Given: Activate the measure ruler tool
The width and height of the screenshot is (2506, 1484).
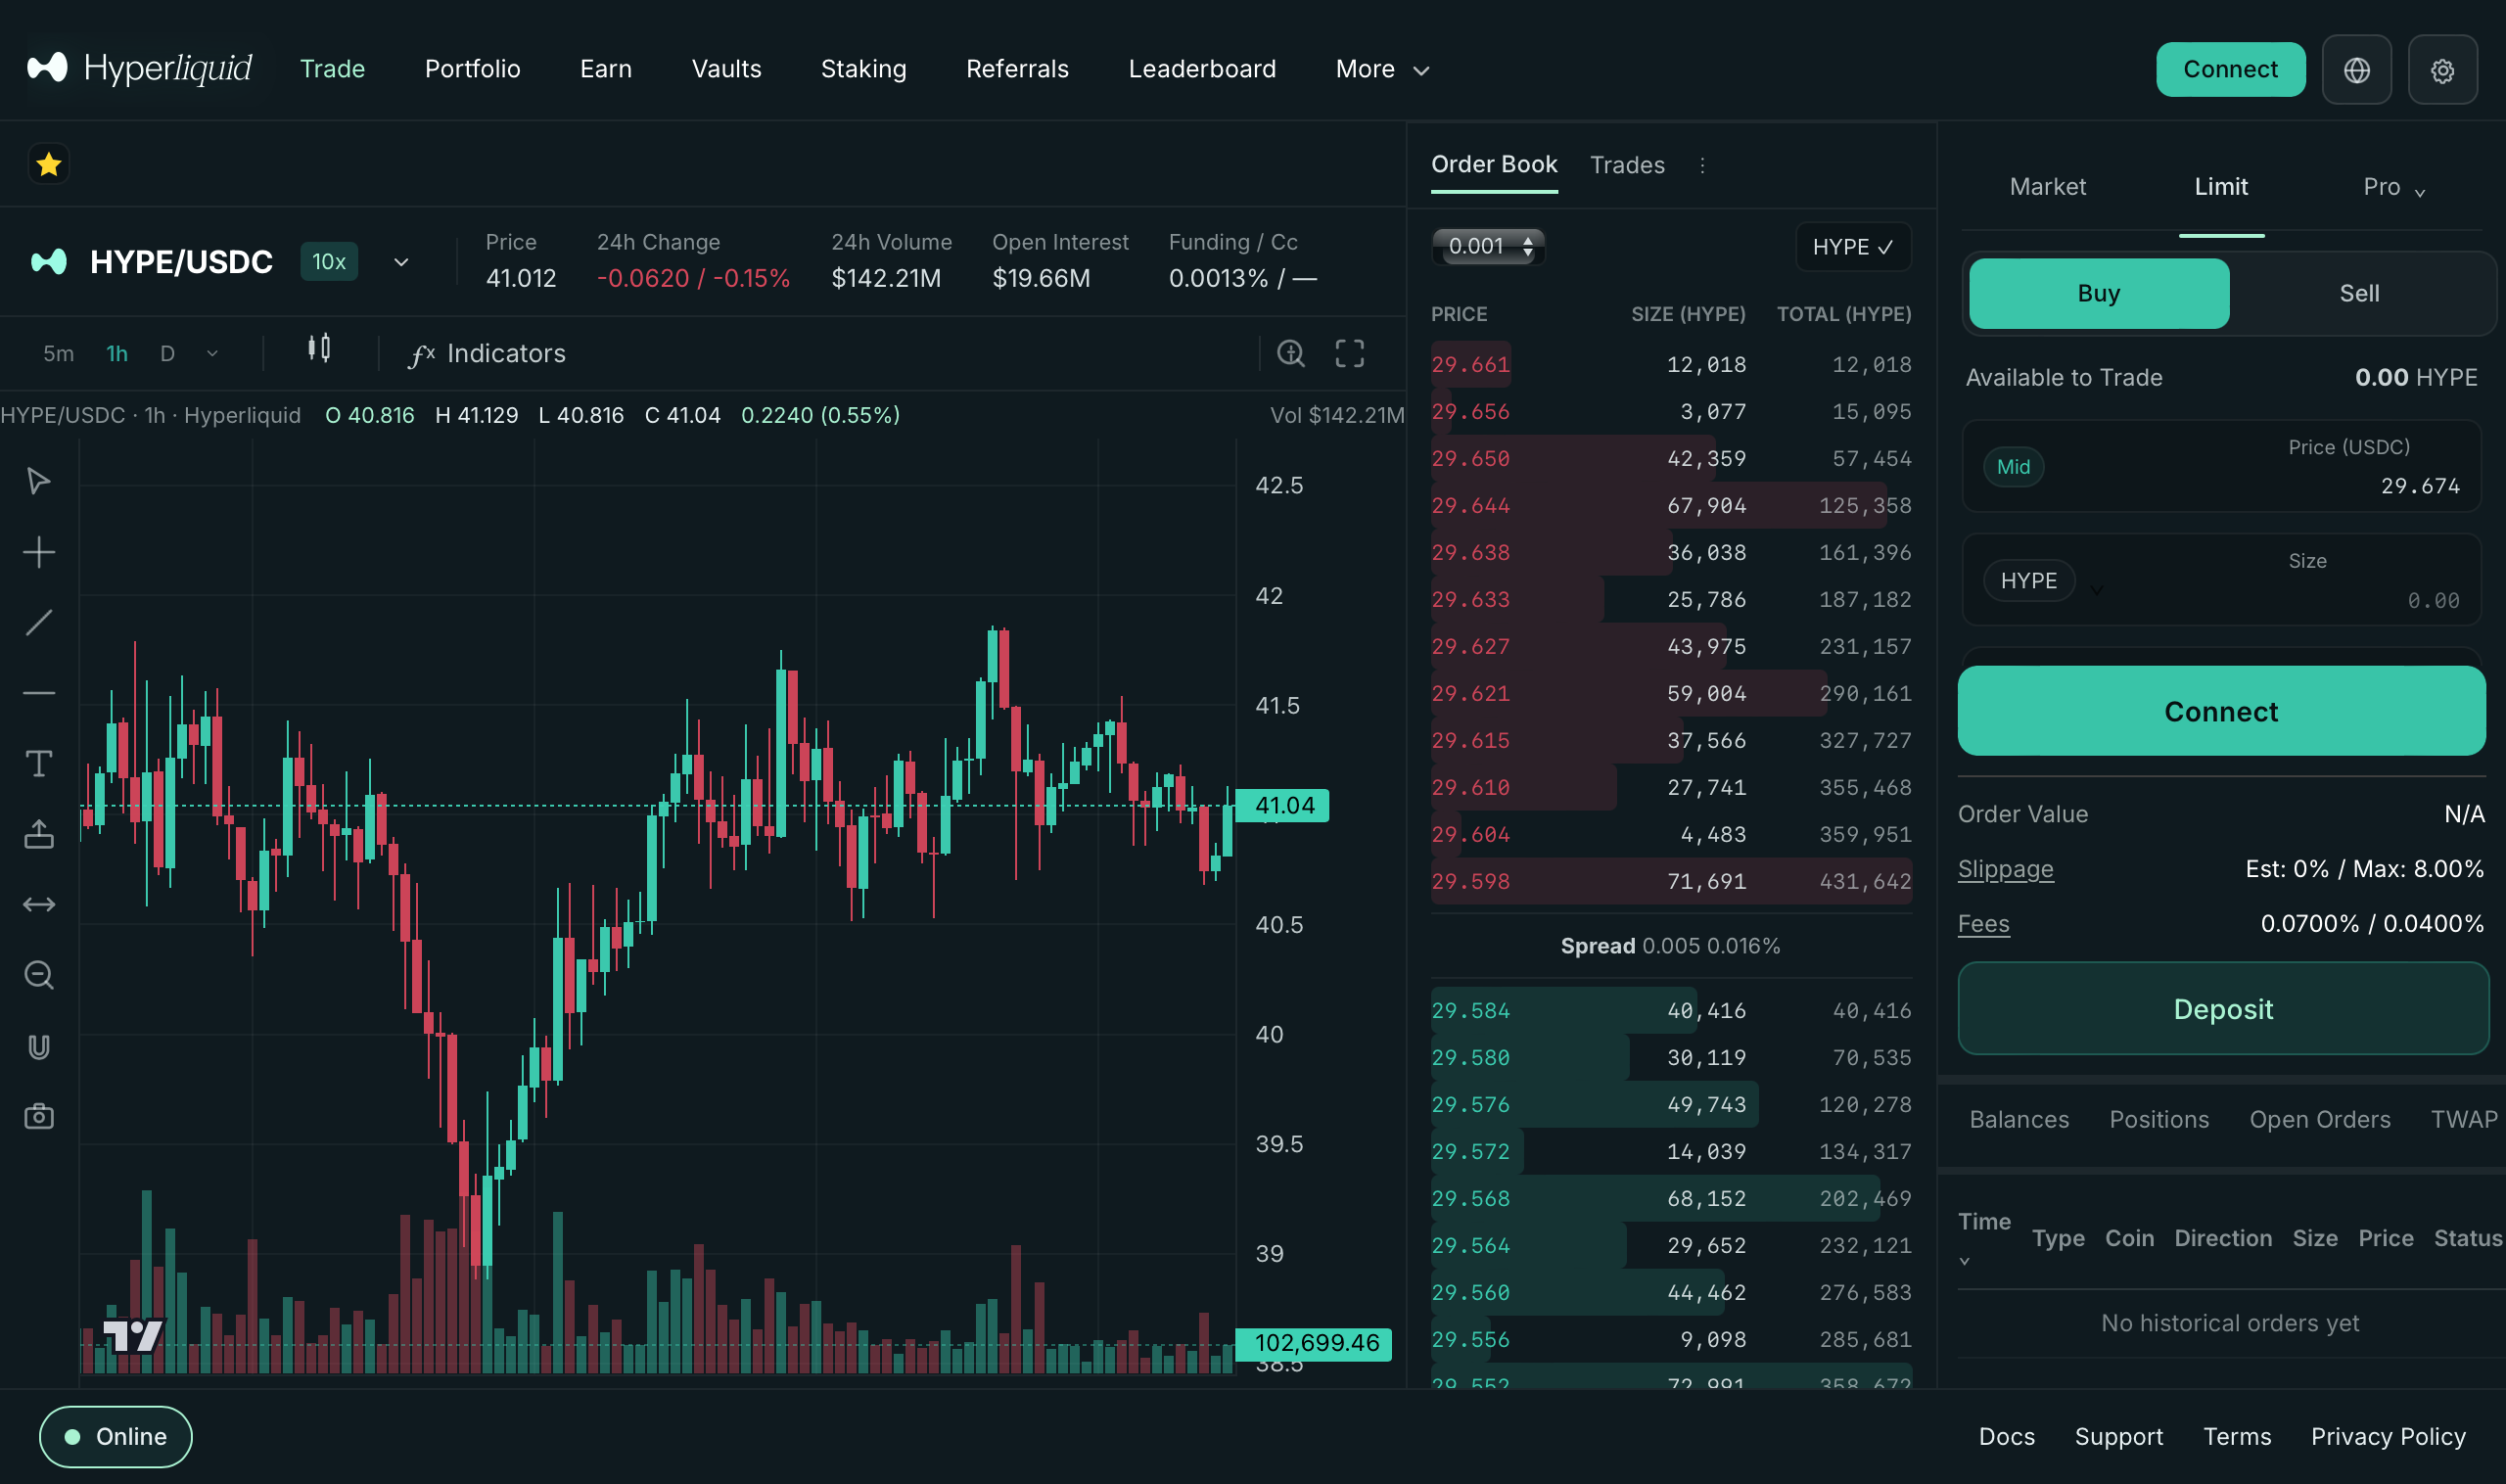Looking at the screenshot, I should pyautogui.click(x=39, y=904).
